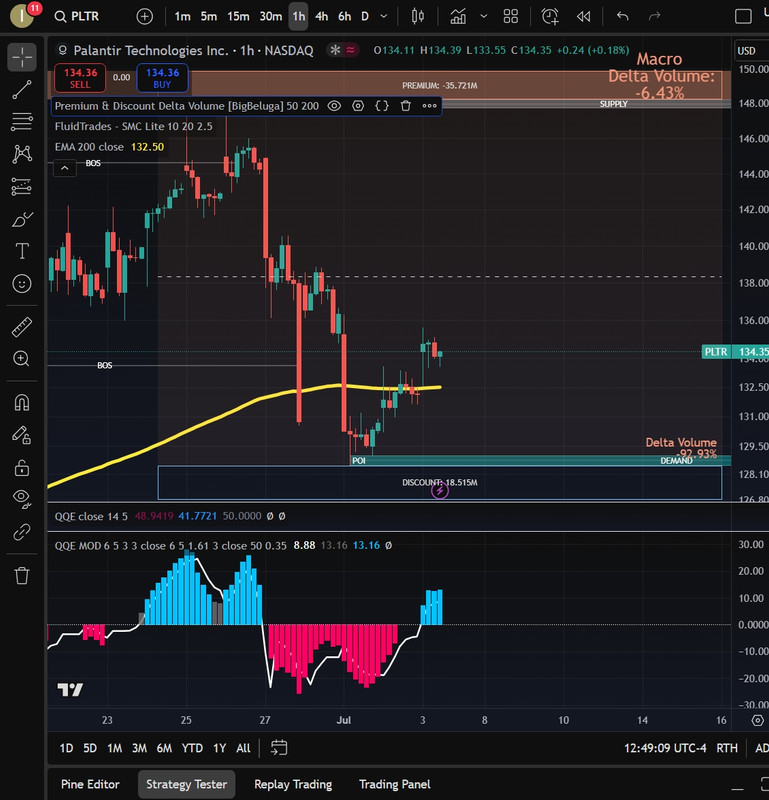Collapse the indicator legend chevron
This screenshot has height=800, width=769.
click(65, 167)
